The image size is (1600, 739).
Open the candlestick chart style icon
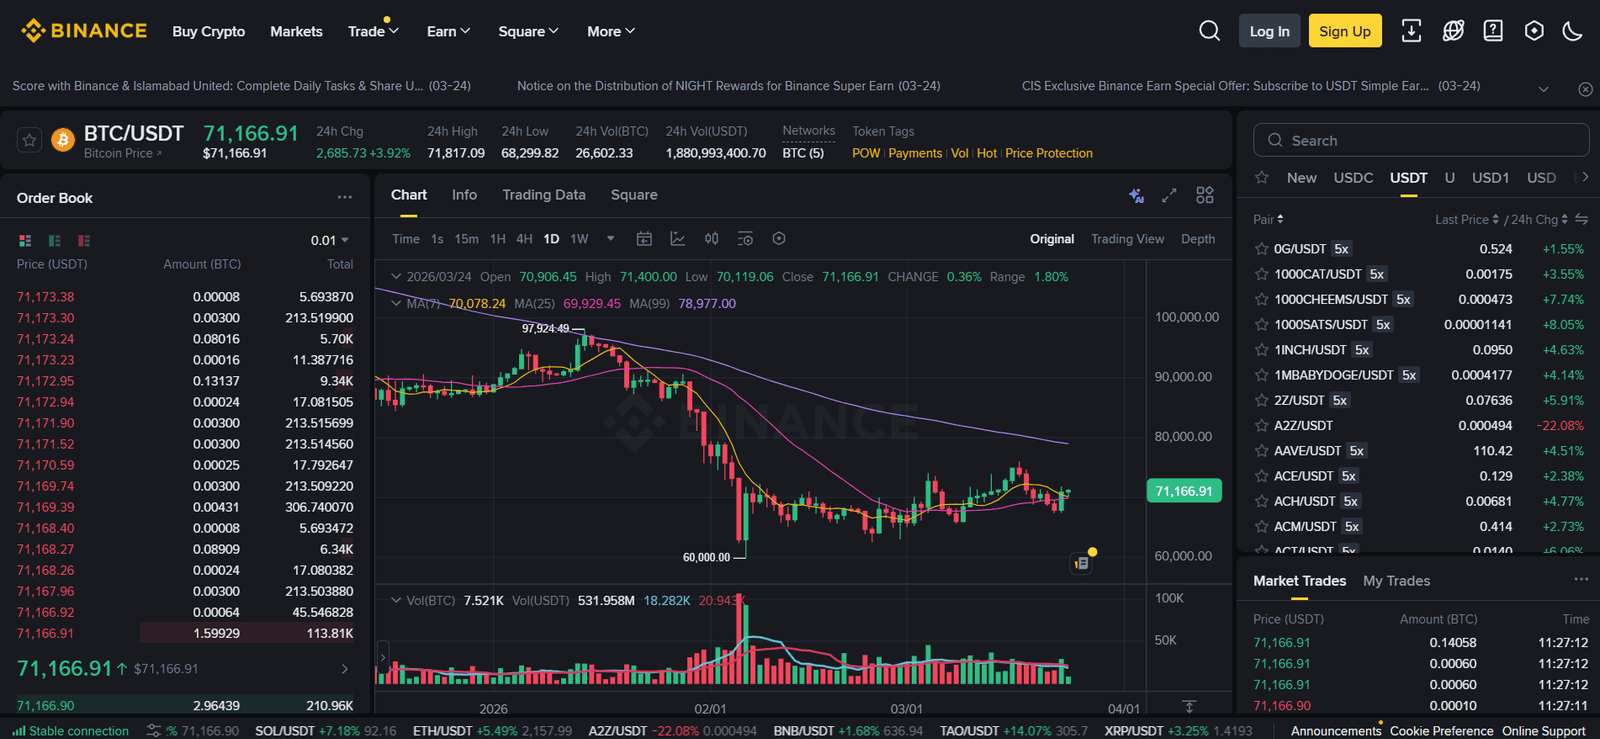[x=711, y=239]
